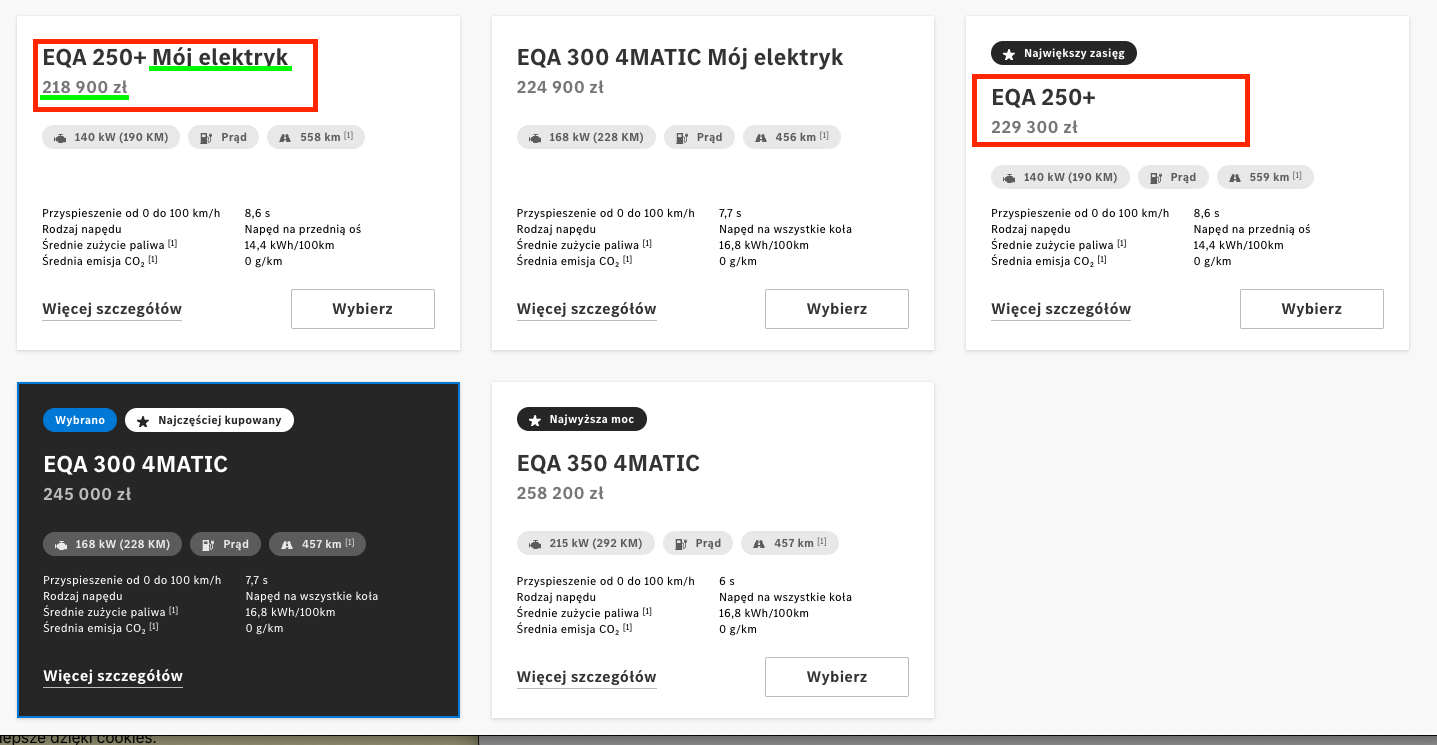
Task: Click fuel pump icon in EQA 350 4MATIC card
Action: click(682, 543)
